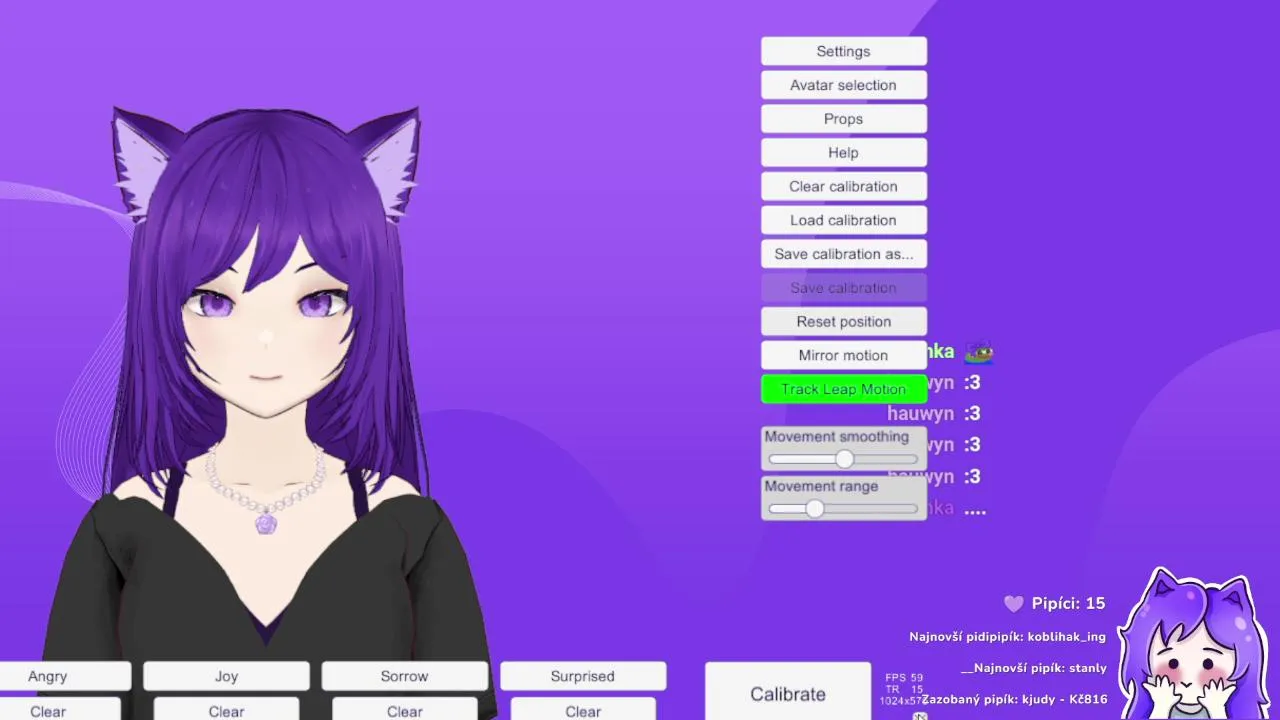Click 'Zazobaný pipík: kjudy - Kč816' text

[x=1014, y=699]
